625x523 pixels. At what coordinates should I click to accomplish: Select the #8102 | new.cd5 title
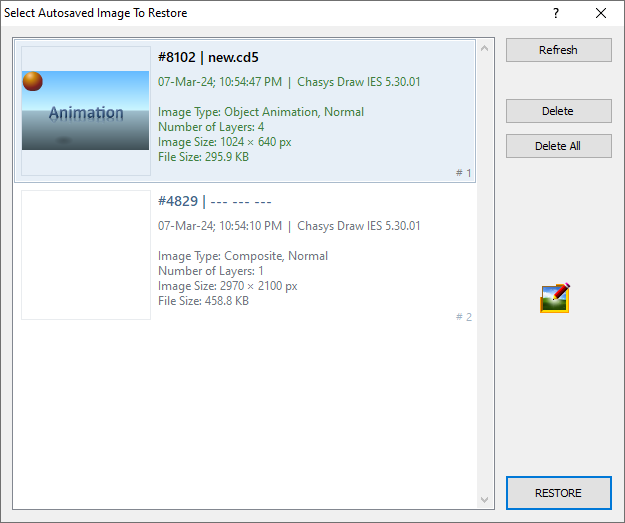pos(208,57)
